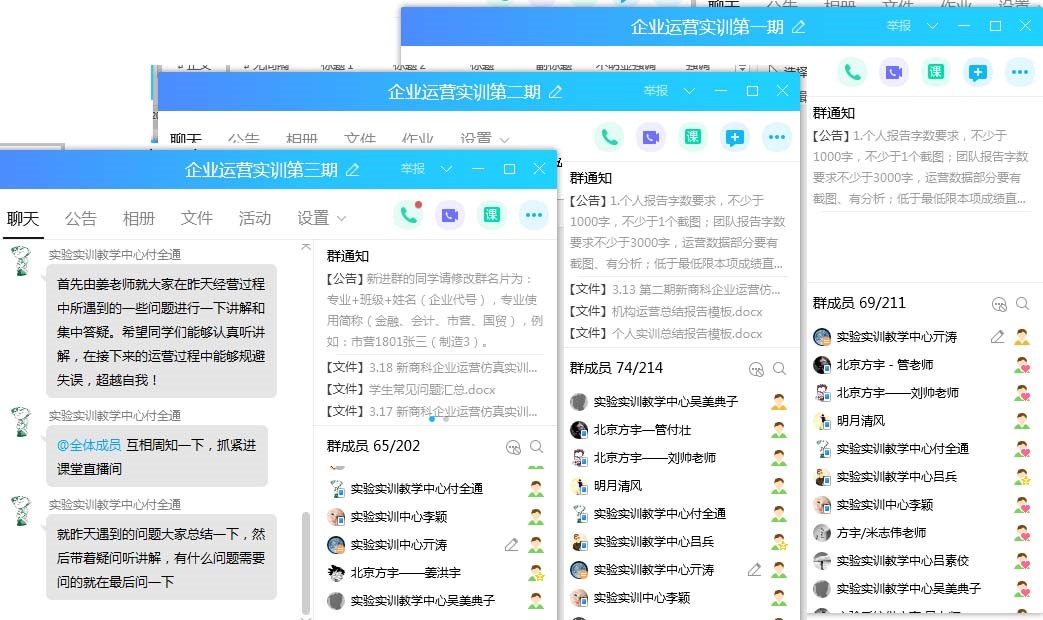Open the 课 classroom icon in 第二期 window

click(x=692, y=137)
